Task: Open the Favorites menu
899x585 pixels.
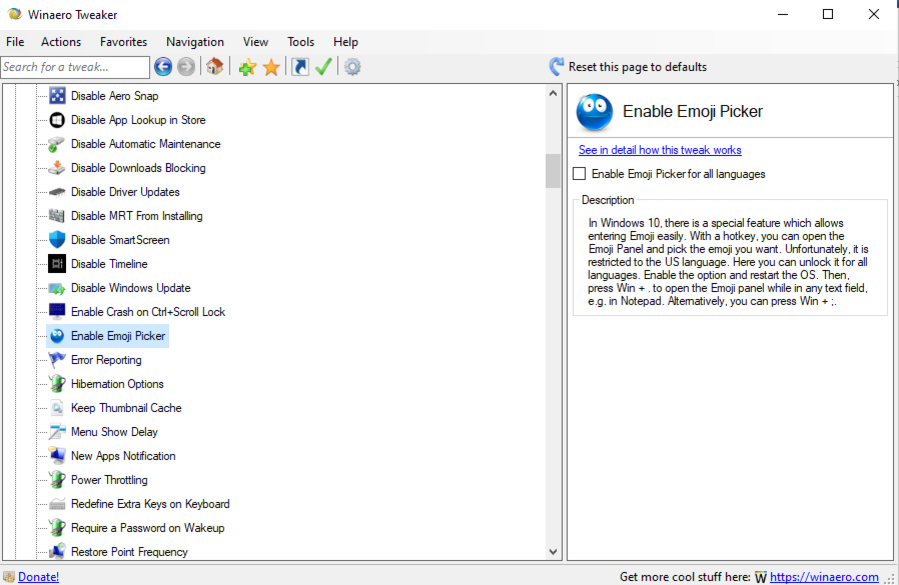Action: point(123,42)
